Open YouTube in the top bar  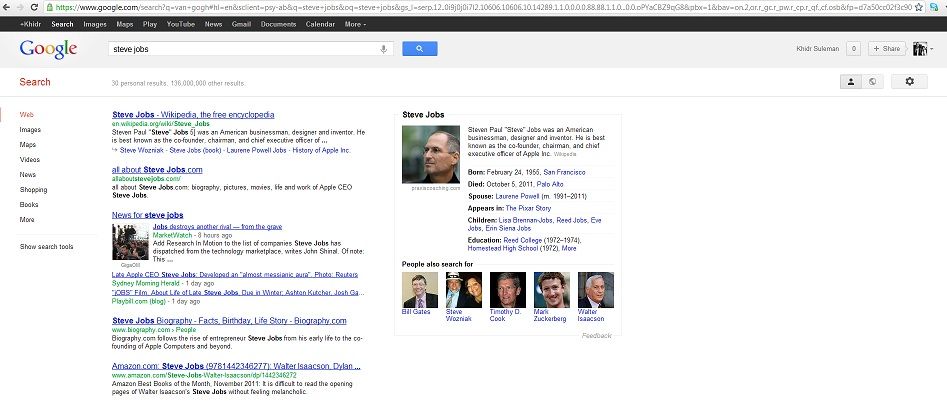[181, 24]
